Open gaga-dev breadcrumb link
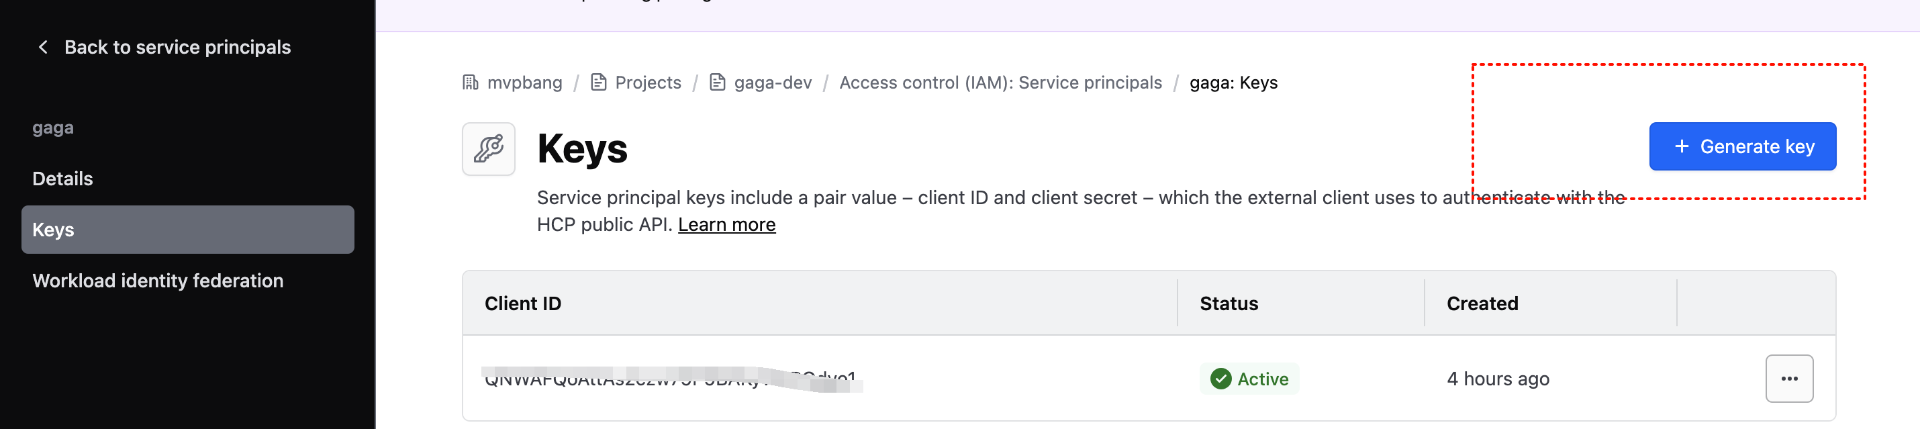The width and height of the screenshot is (1920, 429). pyautogui.click(x=772, y=83)
